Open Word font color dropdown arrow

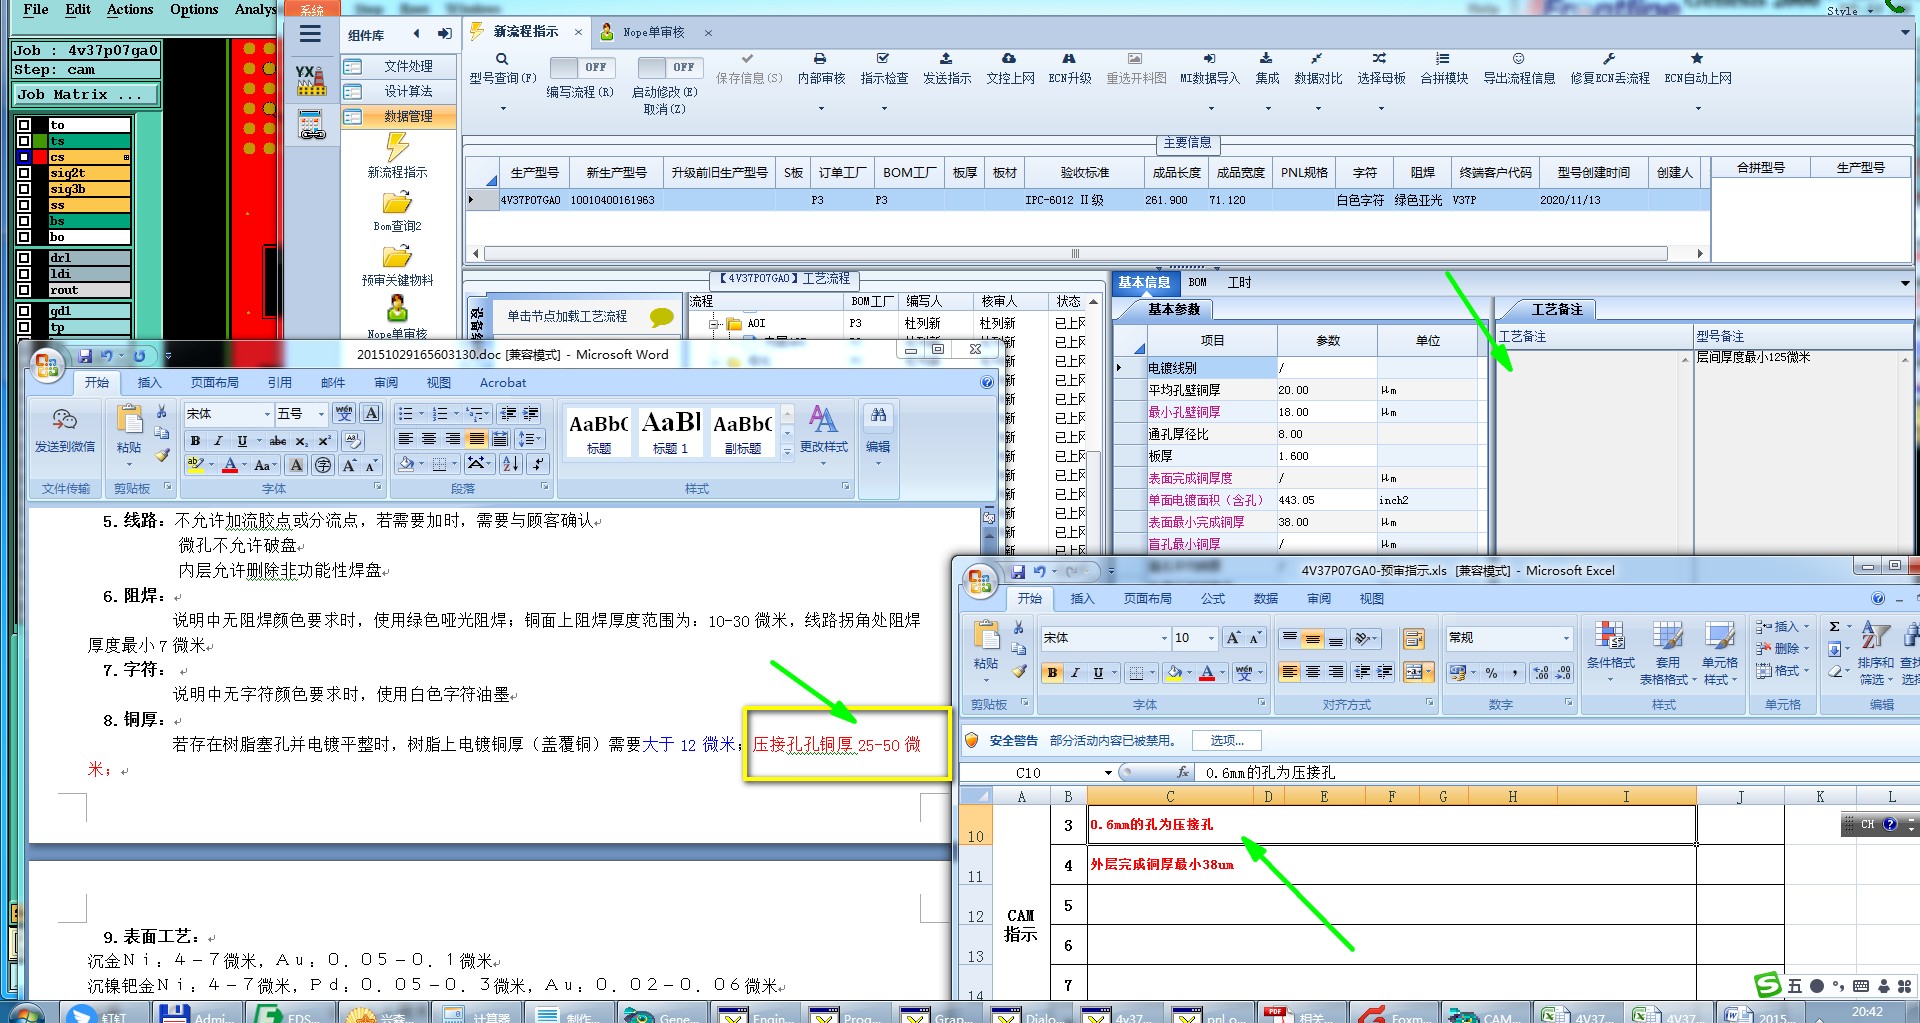[x=244, y=465]
